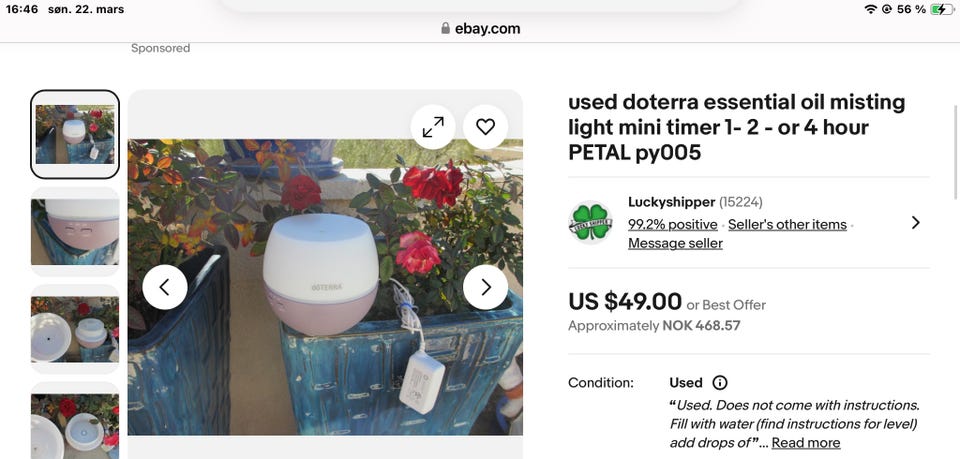Screen dimensions: 960x459
Task: Click the Message seller link
Action: click(x=675, y=243)
